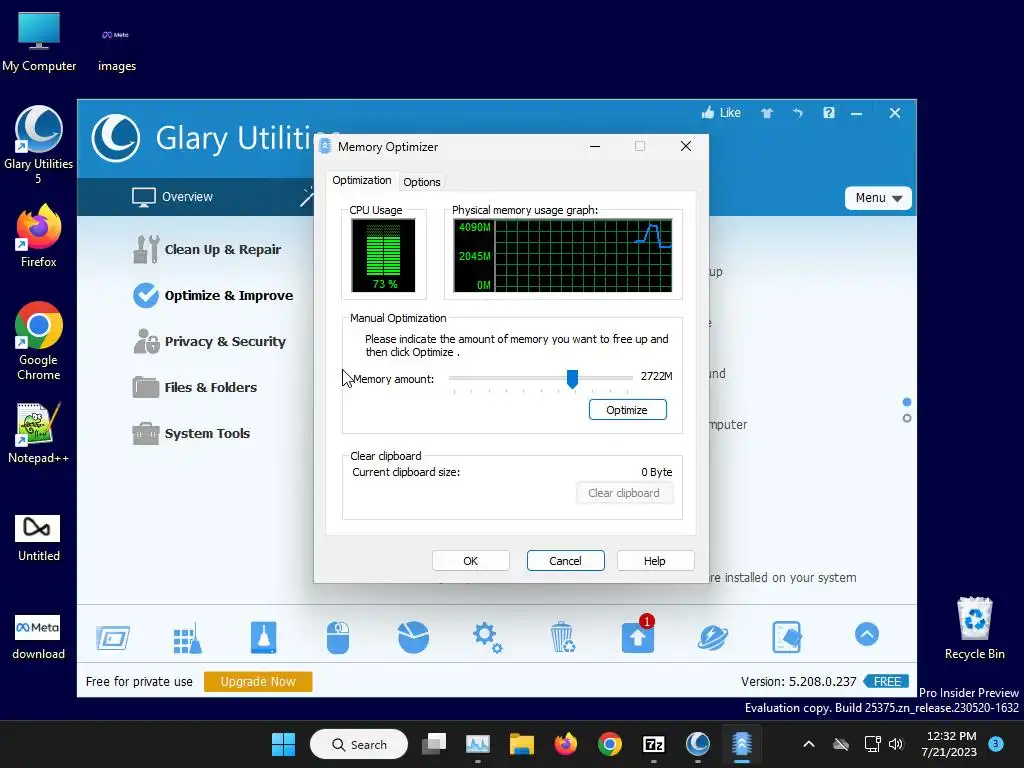The height and width of the screenshot is (768, 1024).
Task: Open the Menu dropdown in Glary Utilities
Action: (x=878, y=198)
